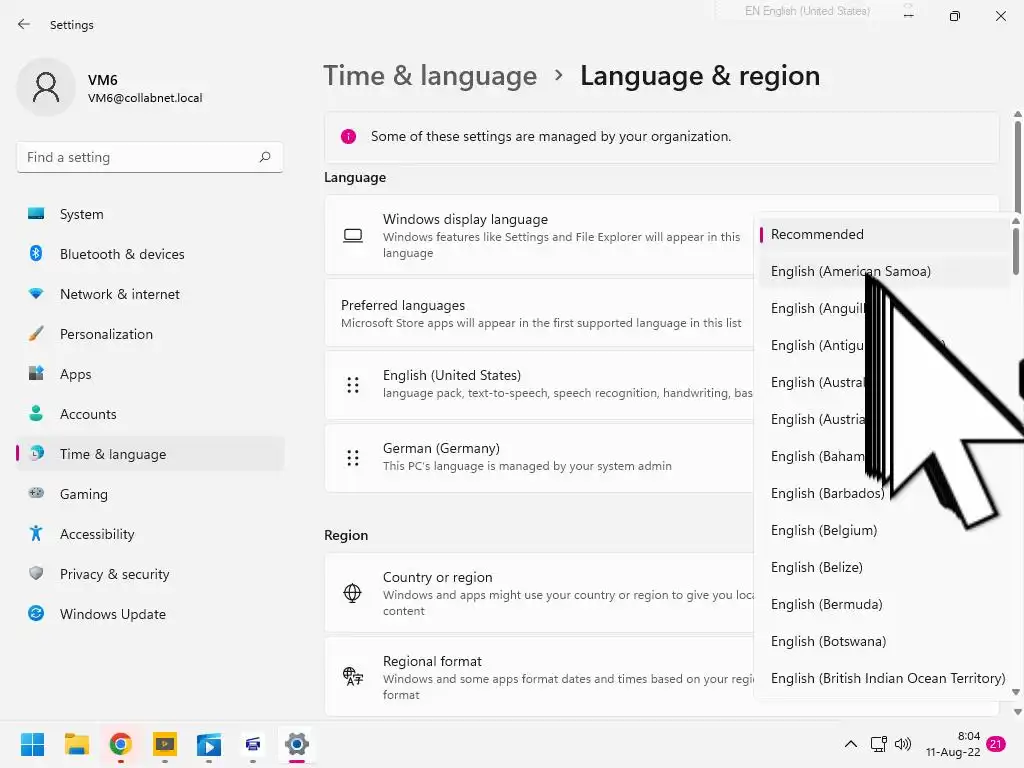
Task: Click the Accounts person icon in sidebar
Action: (36, 413)
